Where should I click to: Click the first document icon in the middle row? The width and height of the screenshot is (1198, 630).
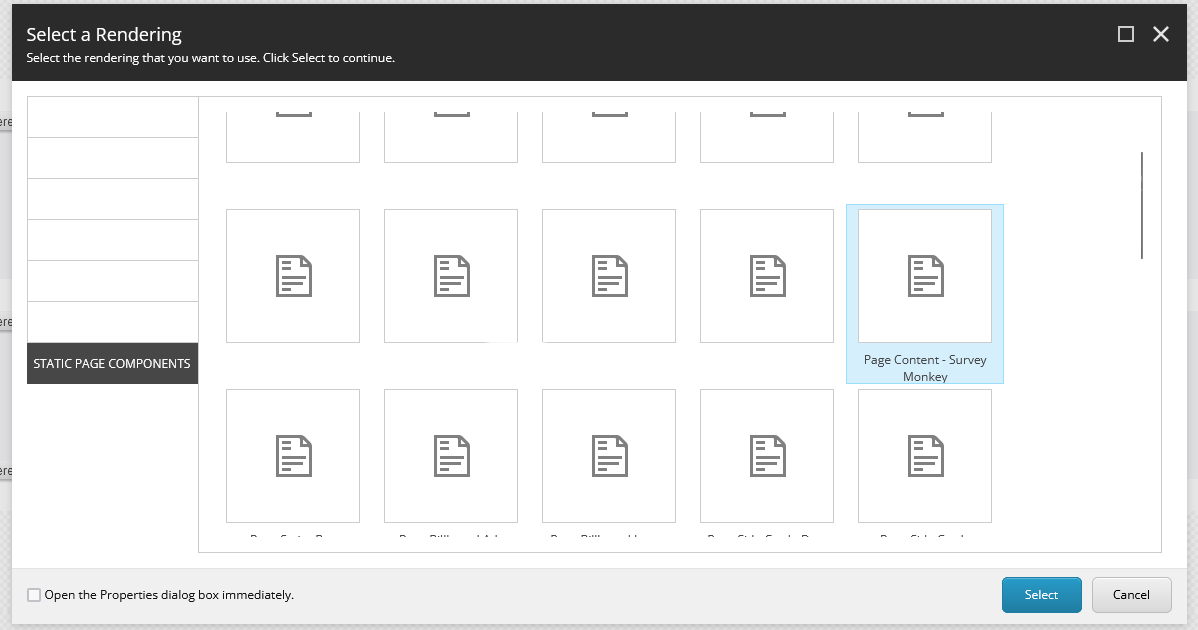point(292,276)
